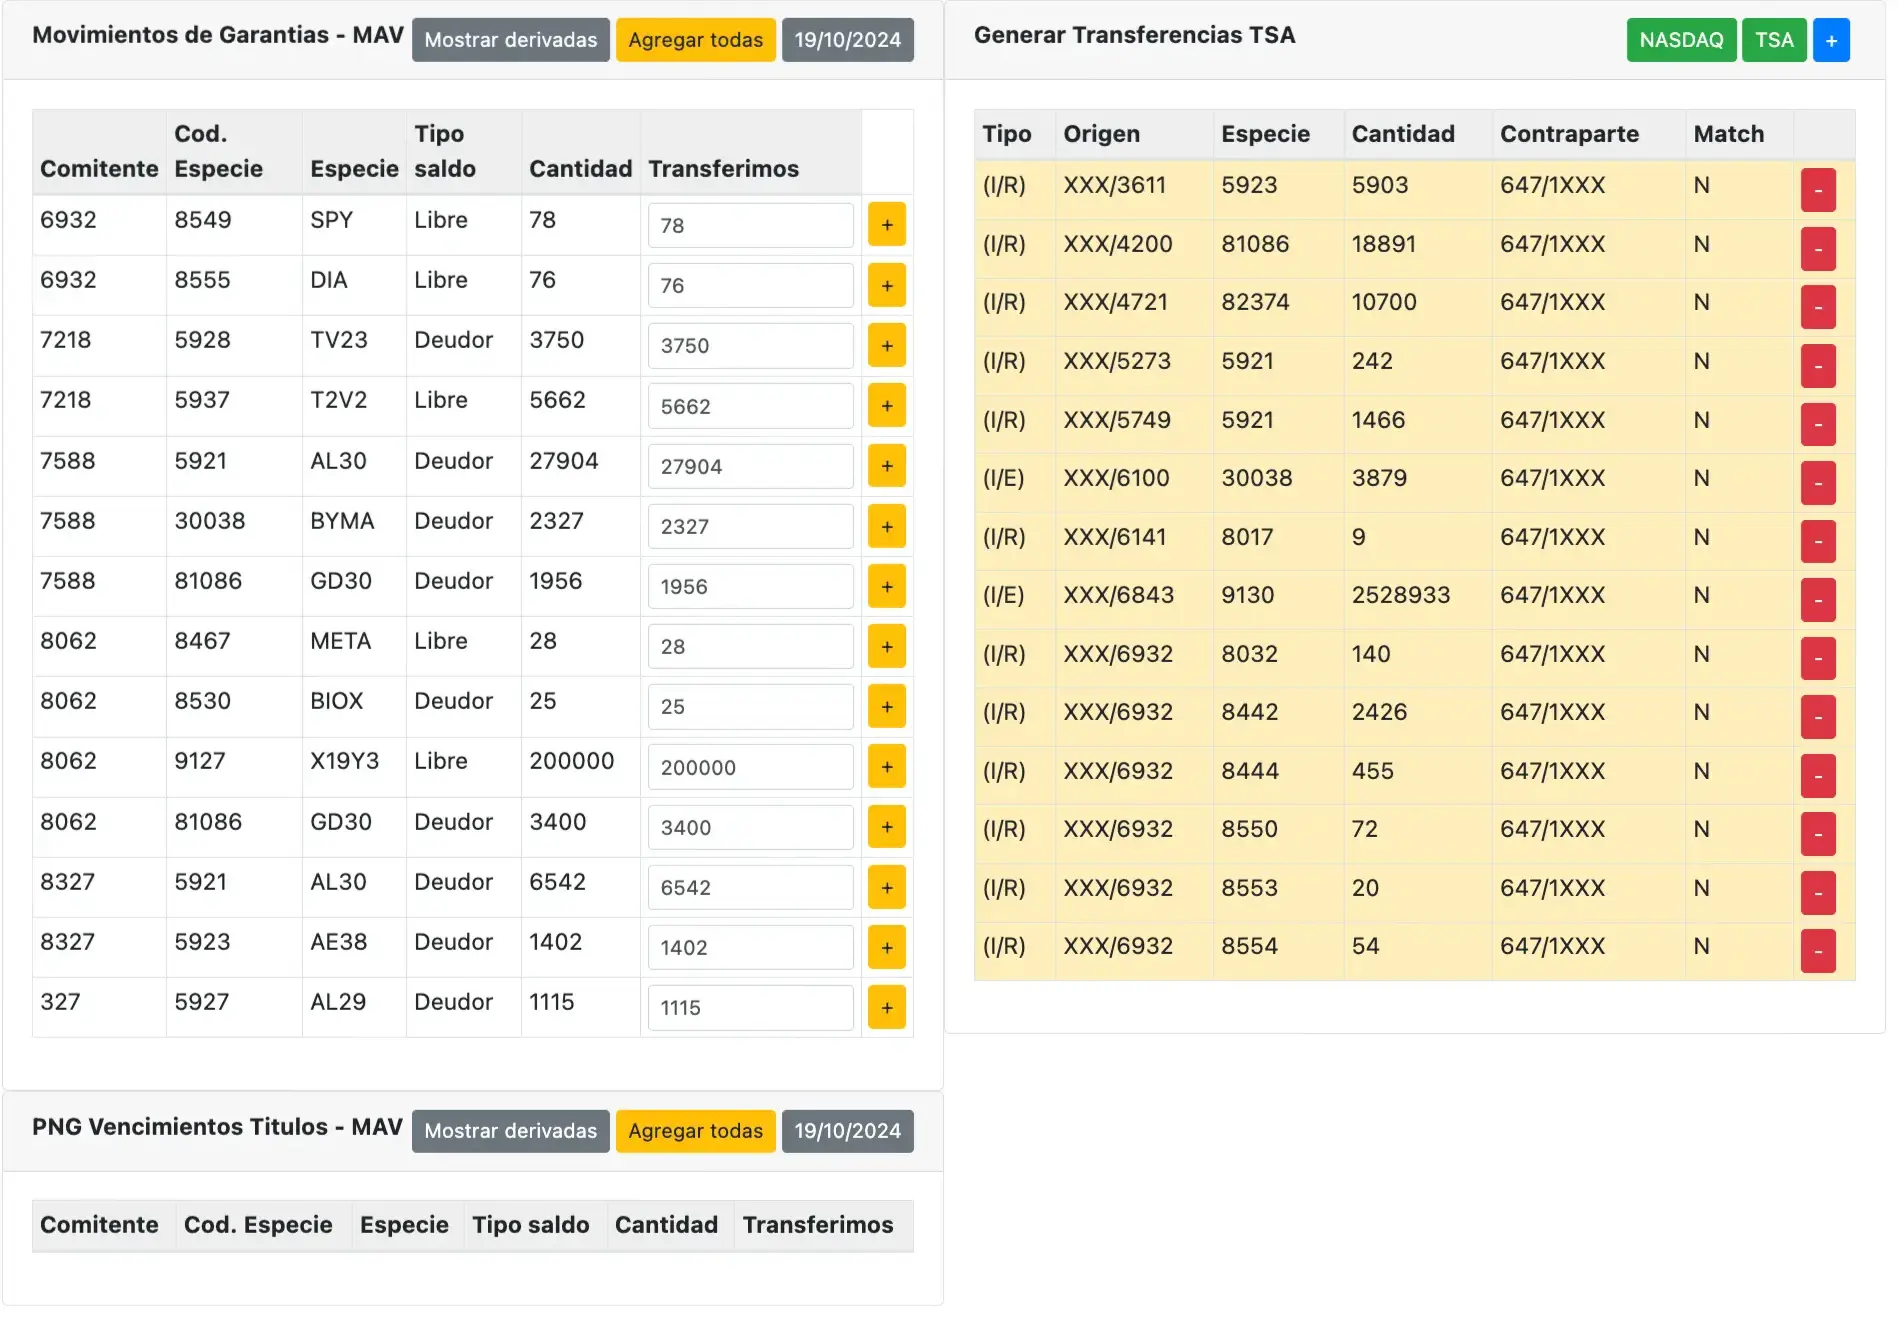Click the blue plus button beside TSA

pos(1830,40)
